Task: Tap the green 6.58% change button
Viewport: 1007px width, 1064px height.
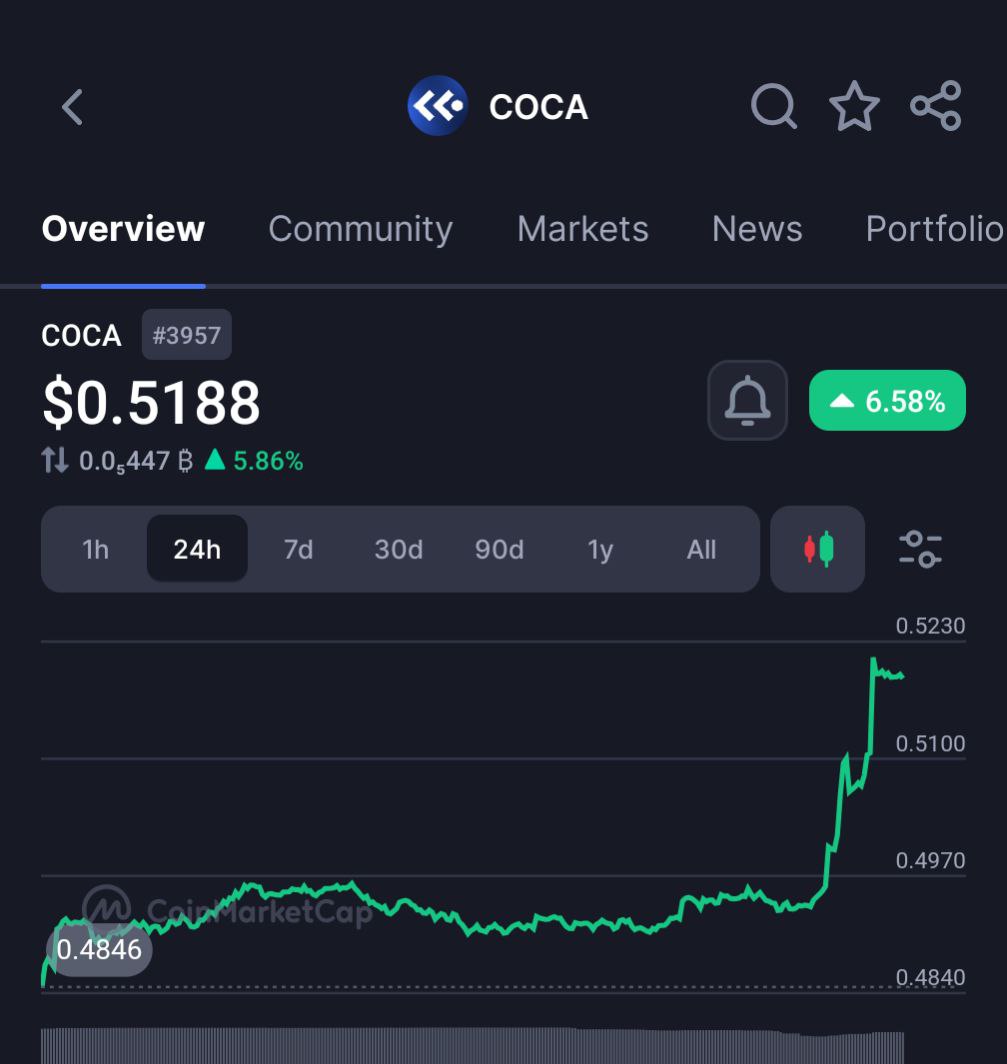Action: click(887, 400)
